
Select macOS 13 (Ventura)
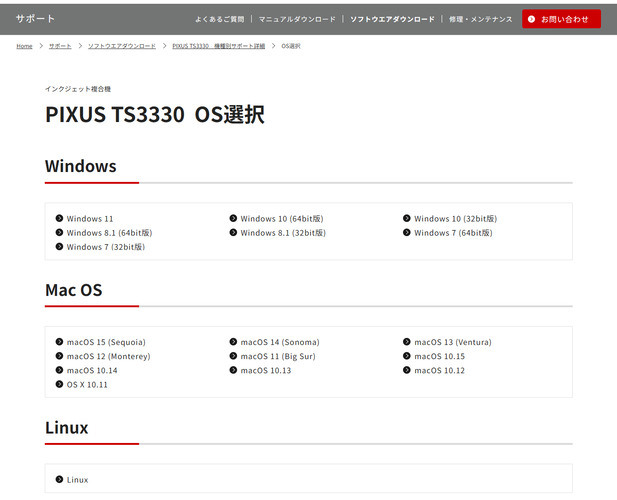tap(453, 342)
